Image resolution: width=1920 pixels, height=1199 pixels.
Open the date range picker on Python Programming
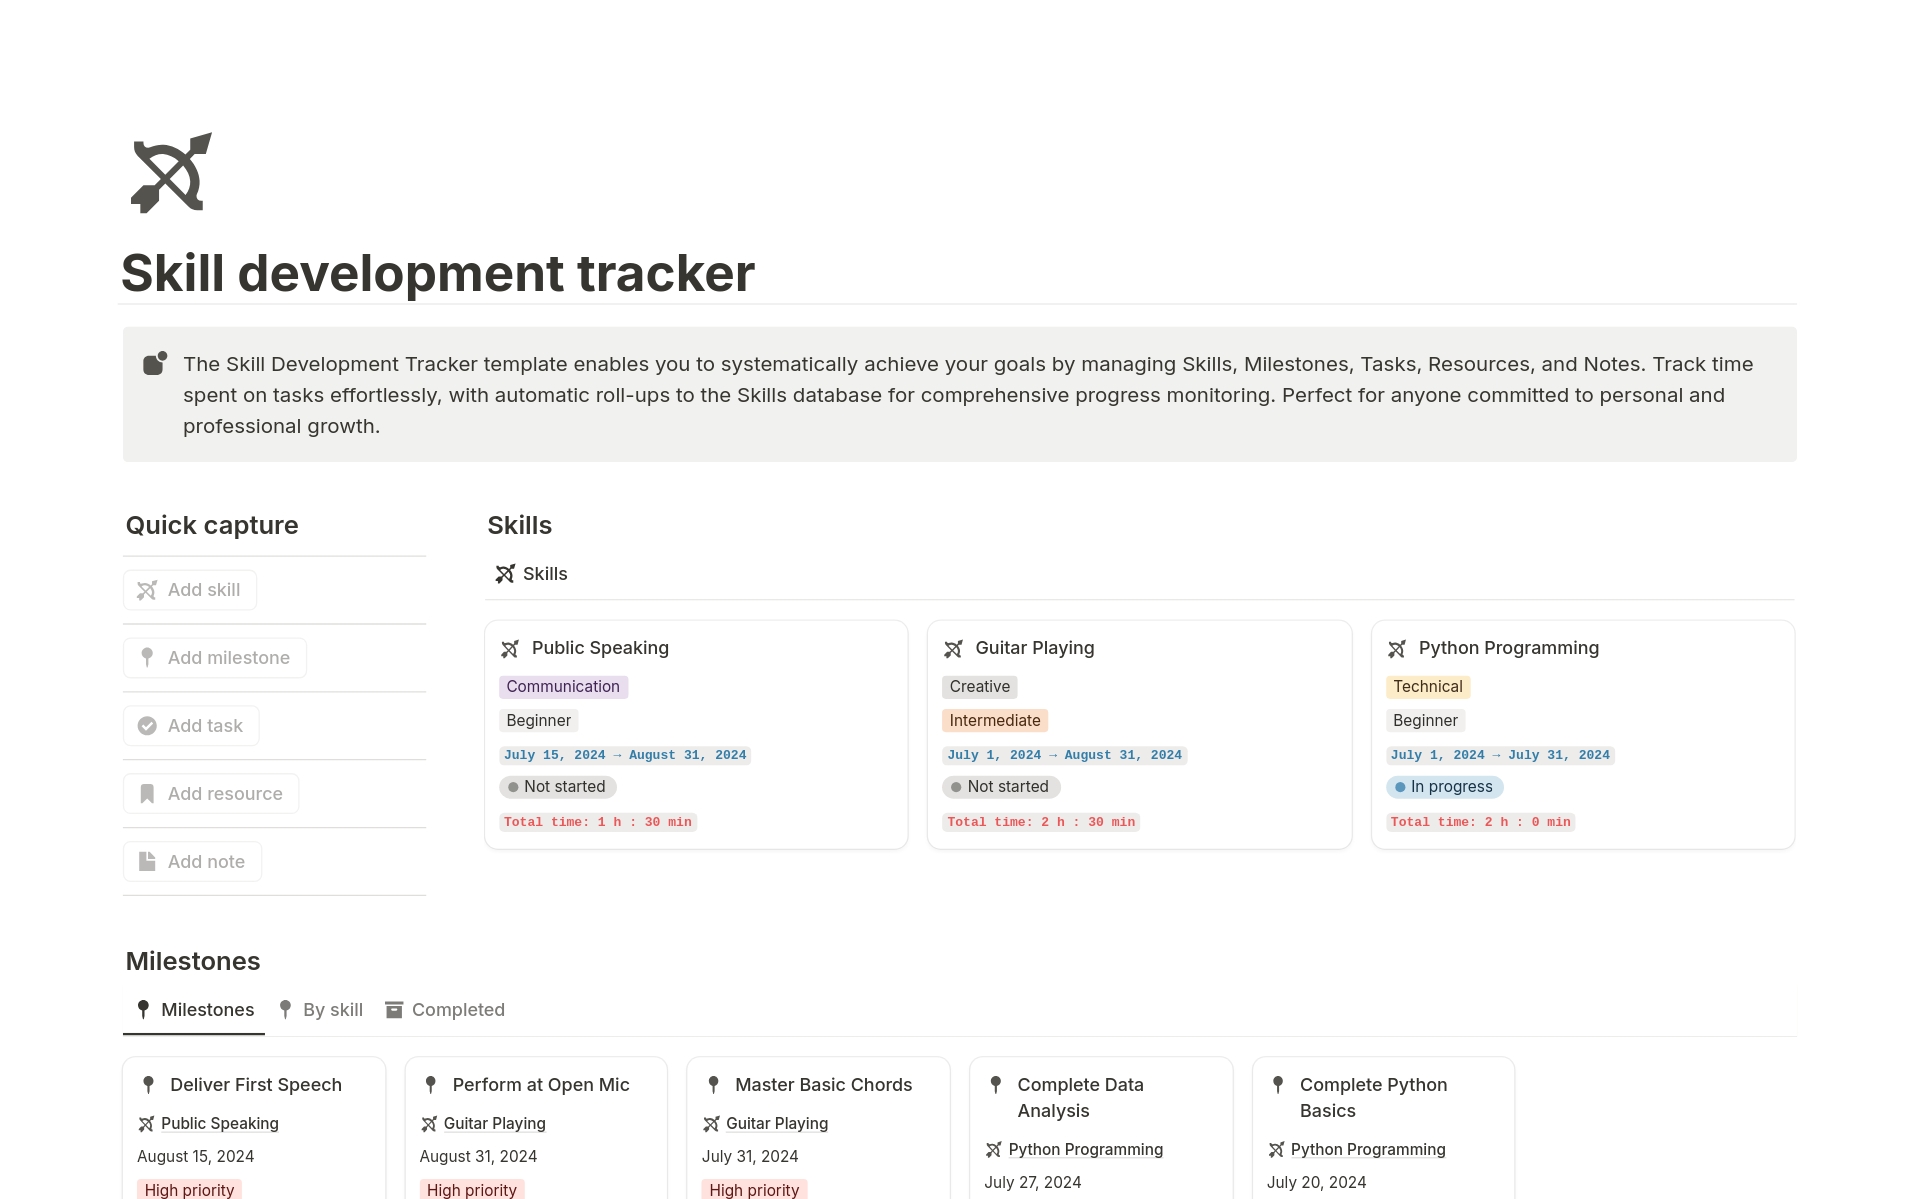pyautogui.click(x=1500, y=754)
